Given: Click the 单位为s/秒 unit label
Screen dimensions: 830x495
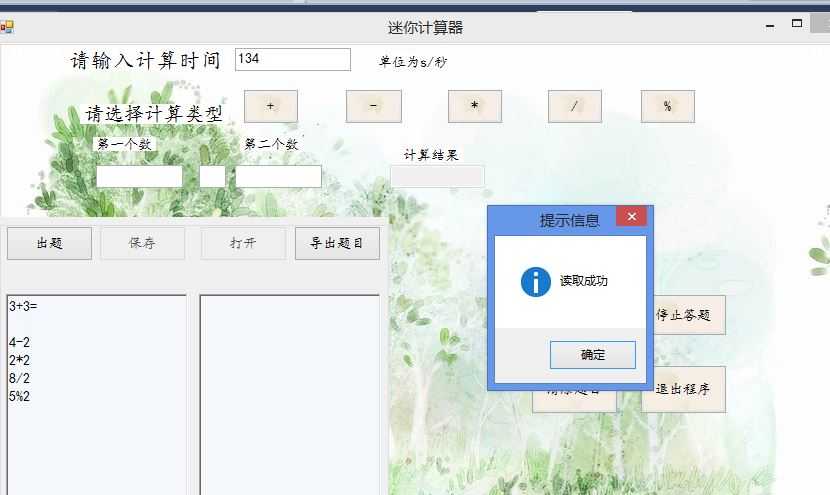Looking at the screenshot, I should point(413,62).
